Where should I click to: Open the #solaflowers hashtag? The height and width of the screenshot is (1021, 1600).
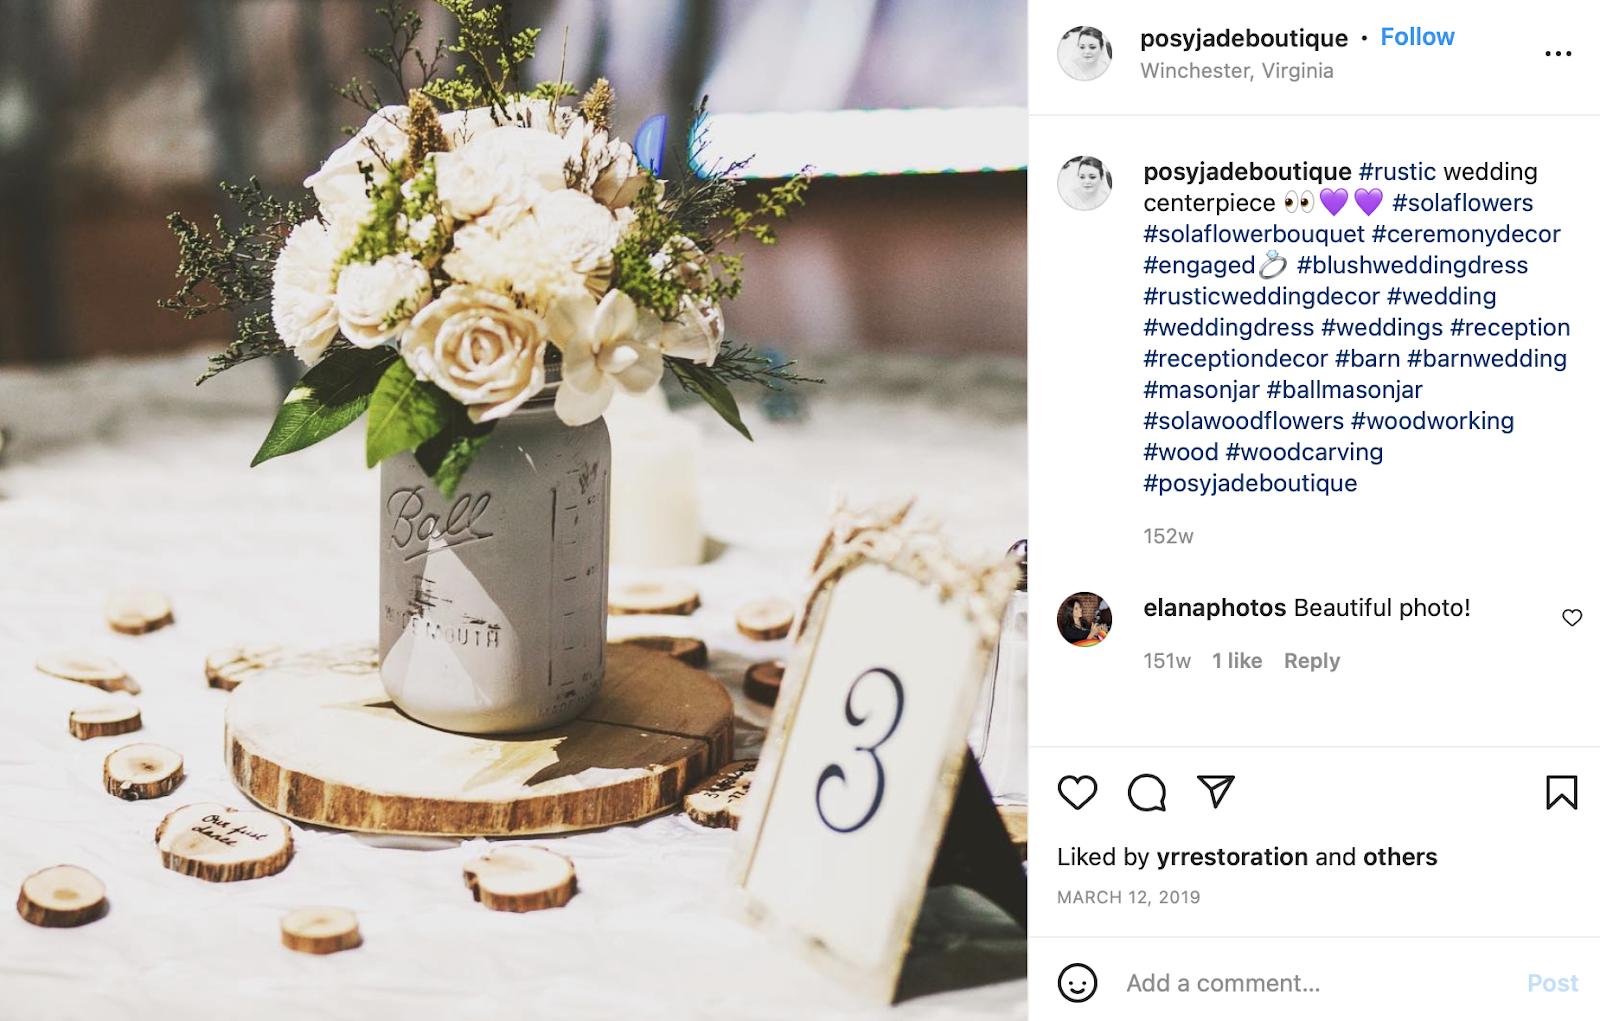point(1462,203)
